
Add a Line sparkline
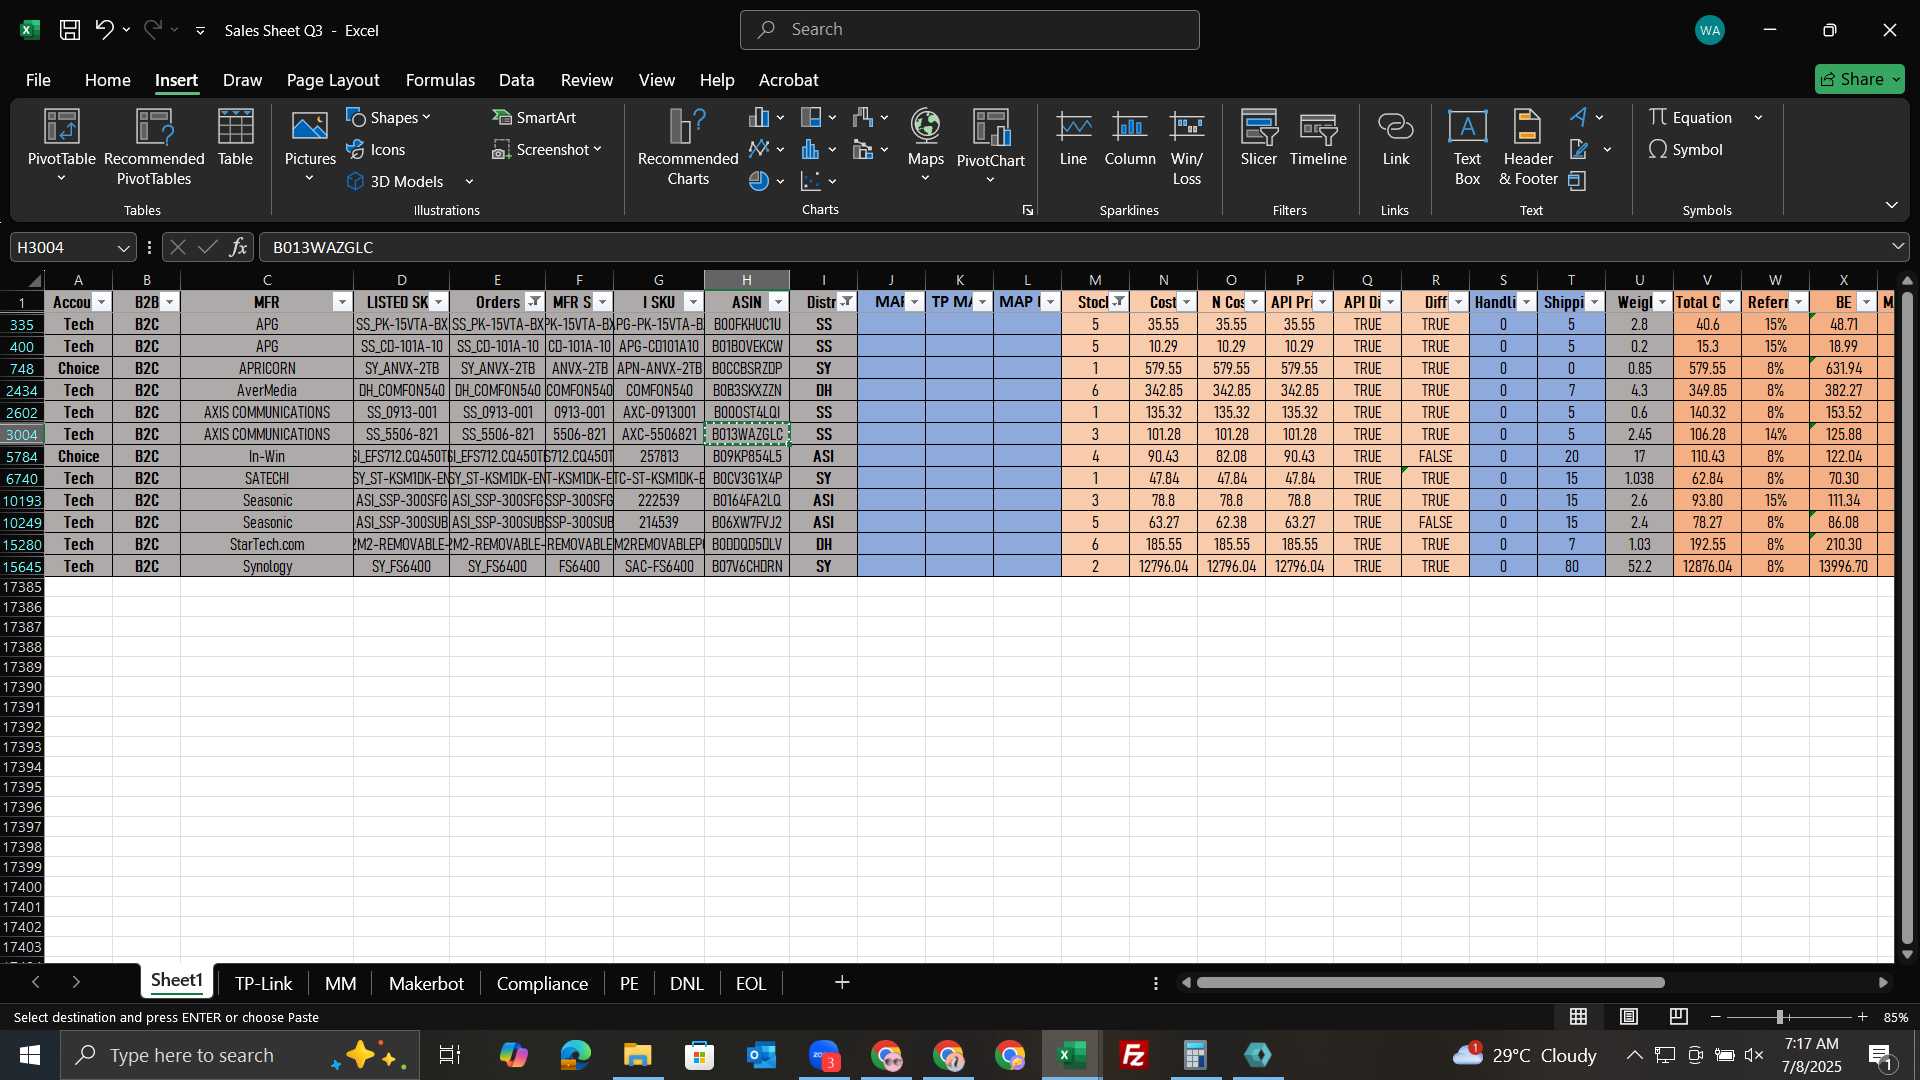point(1073,138)
